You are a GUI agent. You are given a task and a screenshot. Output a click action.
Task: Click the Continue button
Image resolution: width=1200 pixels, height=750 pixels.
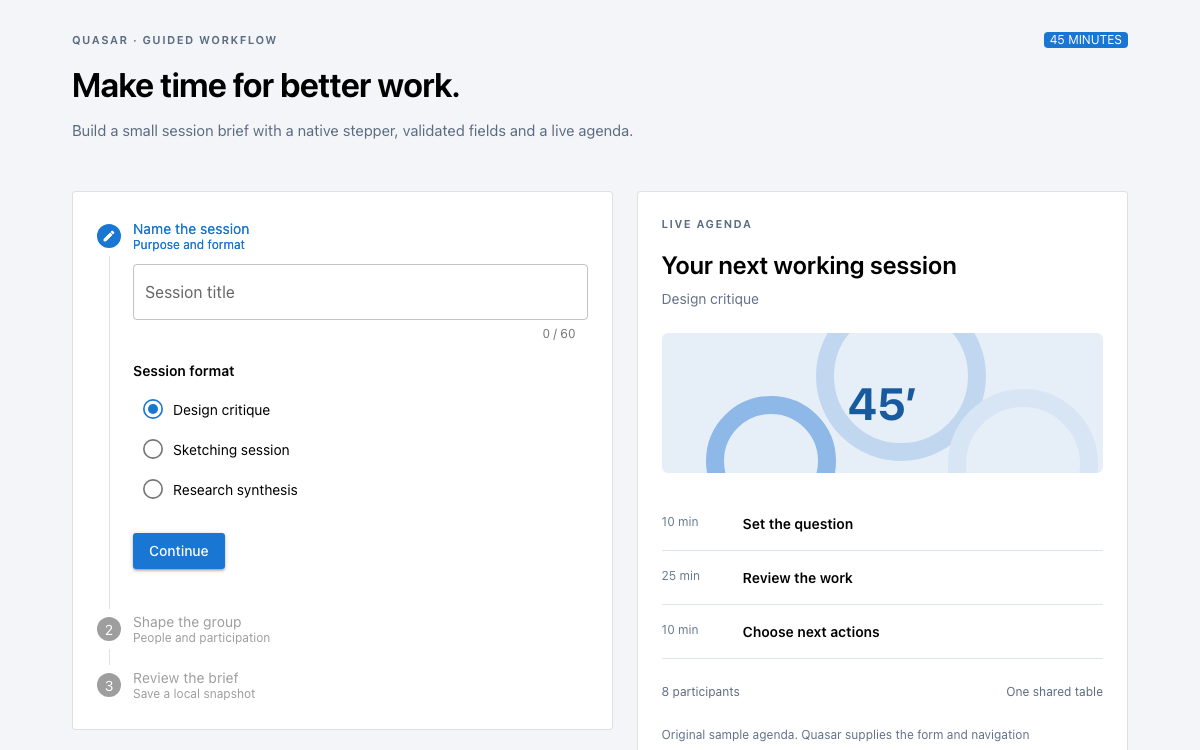tap(179, 551)
